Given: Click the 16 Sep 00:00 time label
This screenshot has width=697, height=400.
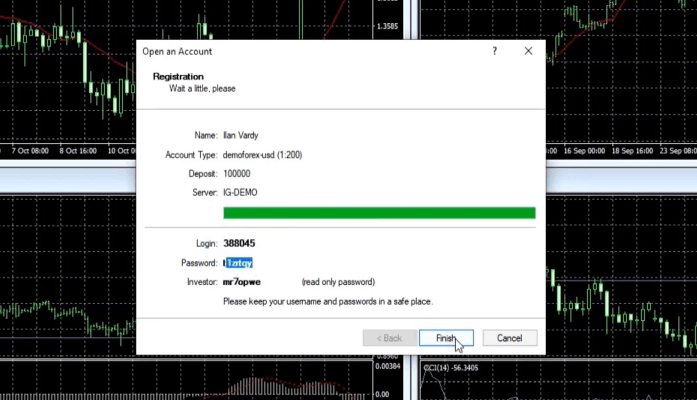Looking at the screenshot, I should 584,151.
